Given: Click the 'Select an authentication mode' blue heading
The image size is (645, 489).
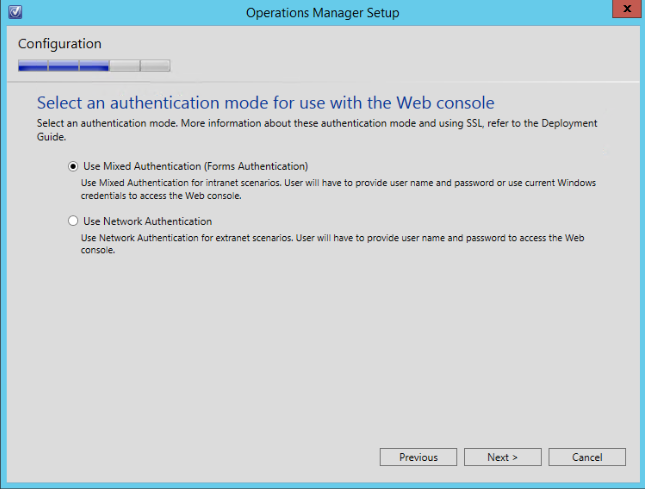Looking at the screenshot, I should coord(266,103).
